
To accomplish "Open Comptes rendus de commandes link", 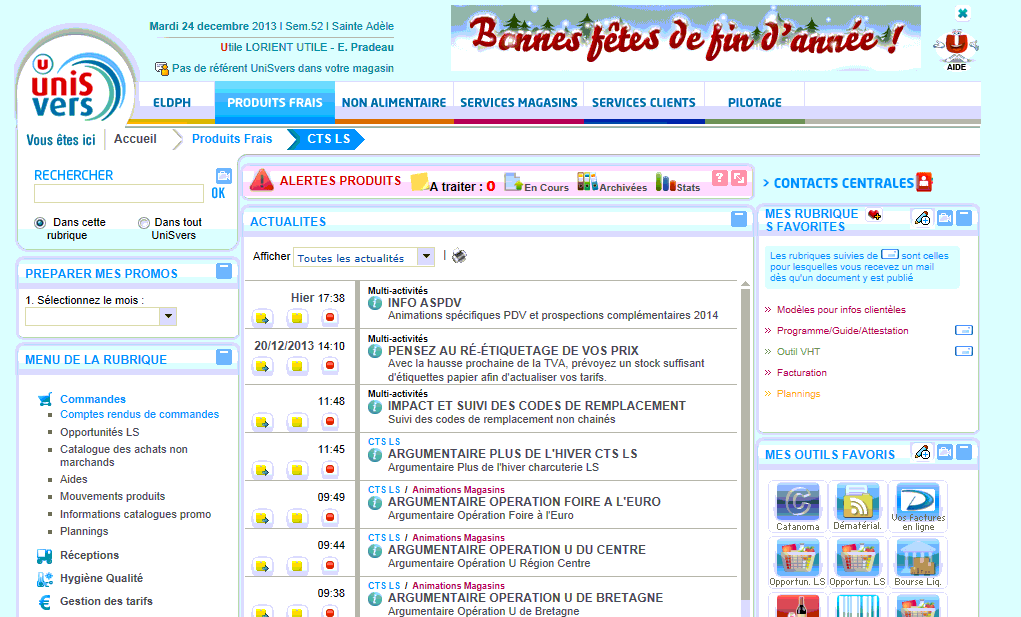I will [x=139, y=414].
